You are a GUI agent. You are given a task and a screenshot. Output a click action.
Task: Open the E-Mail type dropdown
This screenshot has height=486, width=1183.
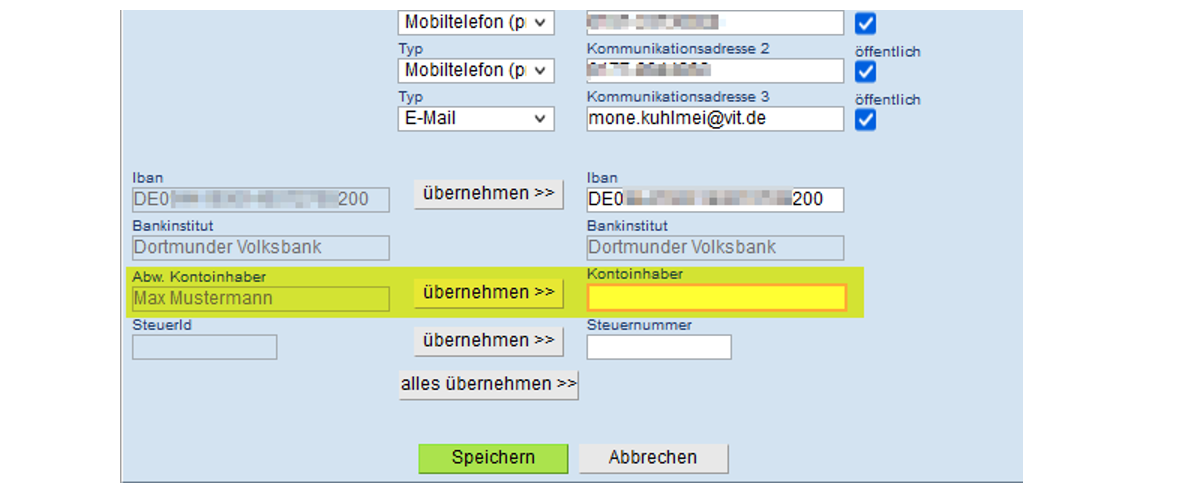pyautogui.click(x=476, y=119)
